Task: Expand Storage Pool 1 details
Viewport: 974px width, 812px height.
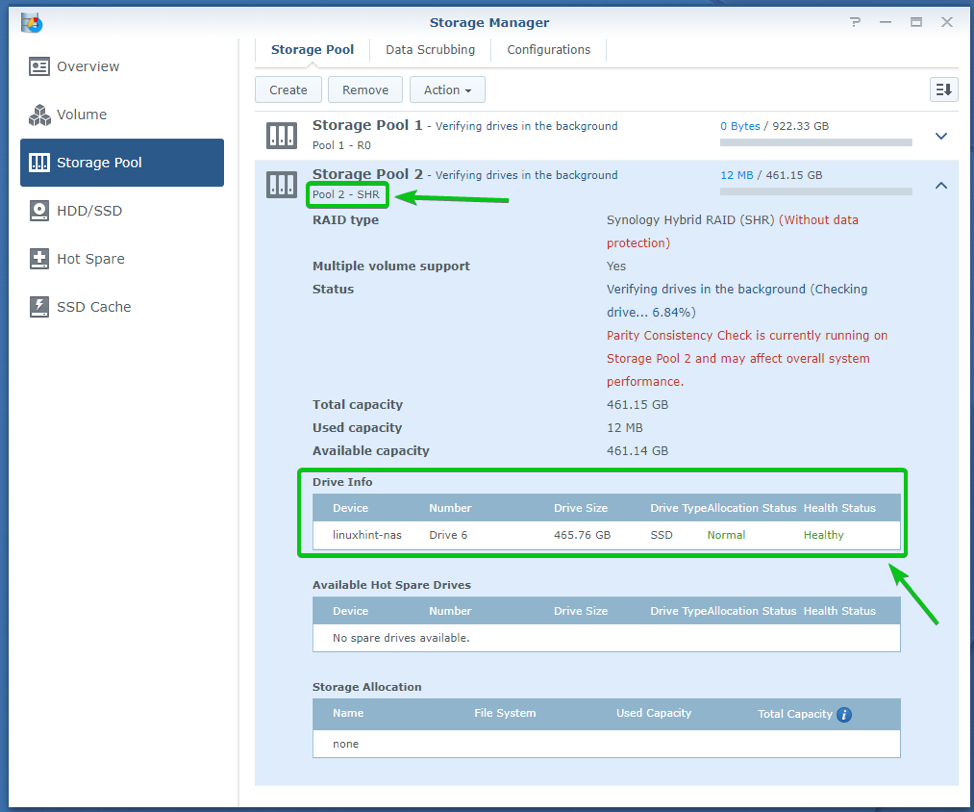Action: click(940, 136)
